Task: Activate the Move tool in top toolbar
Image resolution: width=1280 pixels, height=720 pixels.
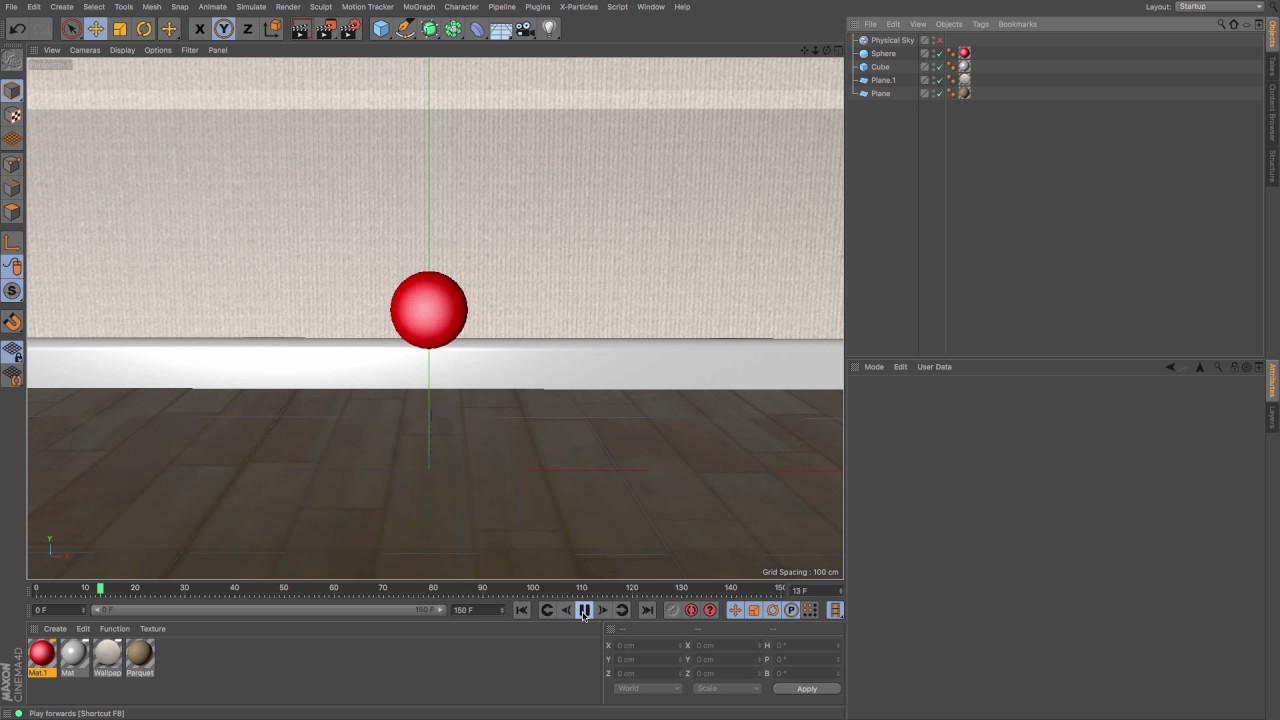Action: (x=96, y=29)
